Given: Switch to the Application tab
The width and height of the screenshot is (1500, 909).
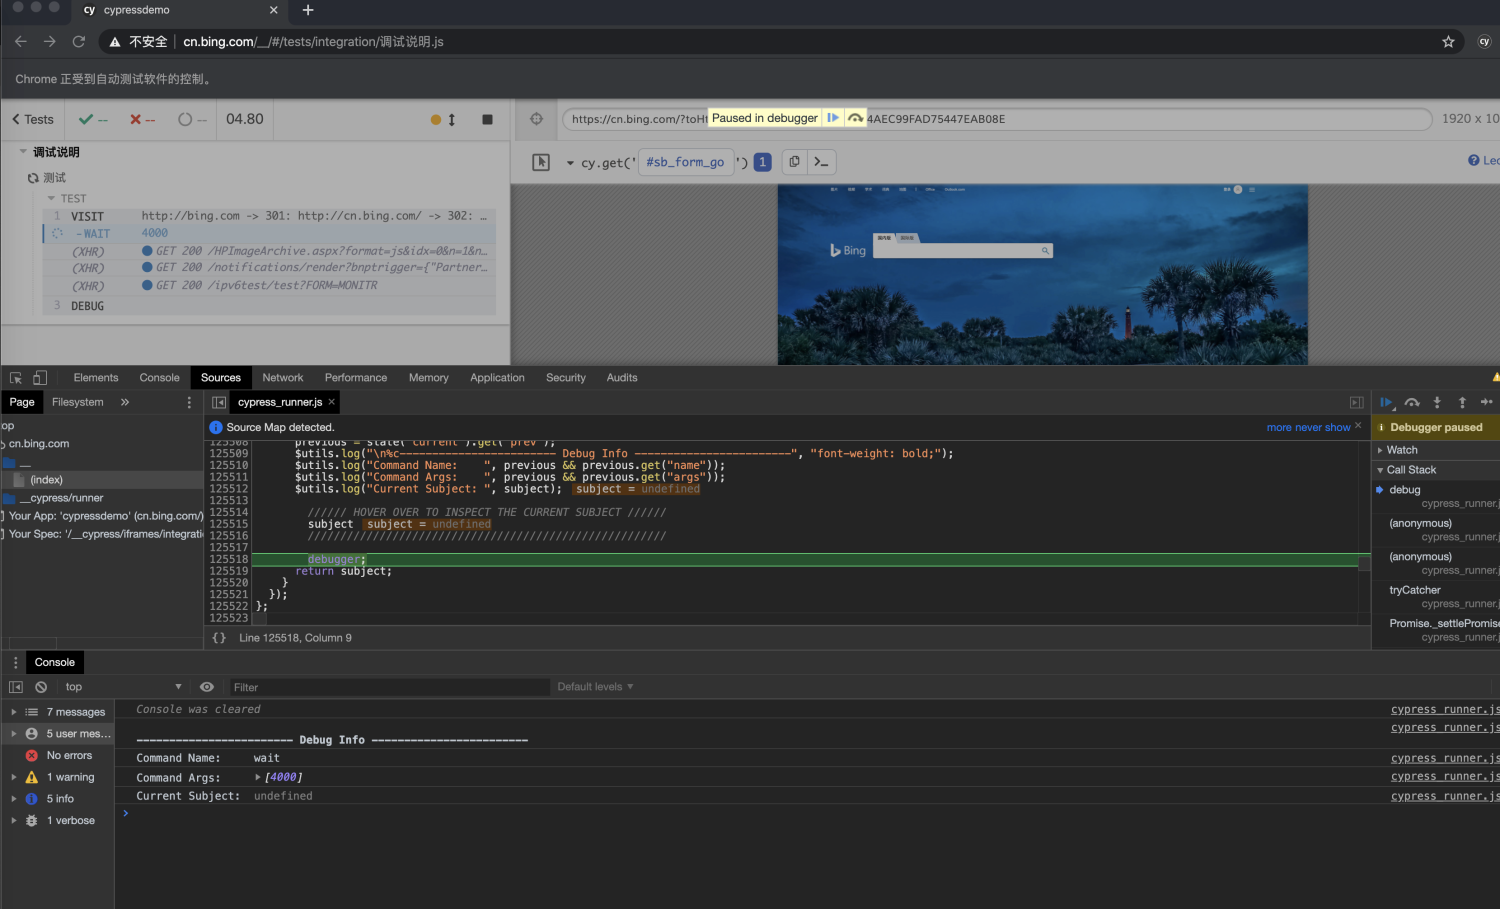Looking at the screenshot, I should click(x=497, y=378).
